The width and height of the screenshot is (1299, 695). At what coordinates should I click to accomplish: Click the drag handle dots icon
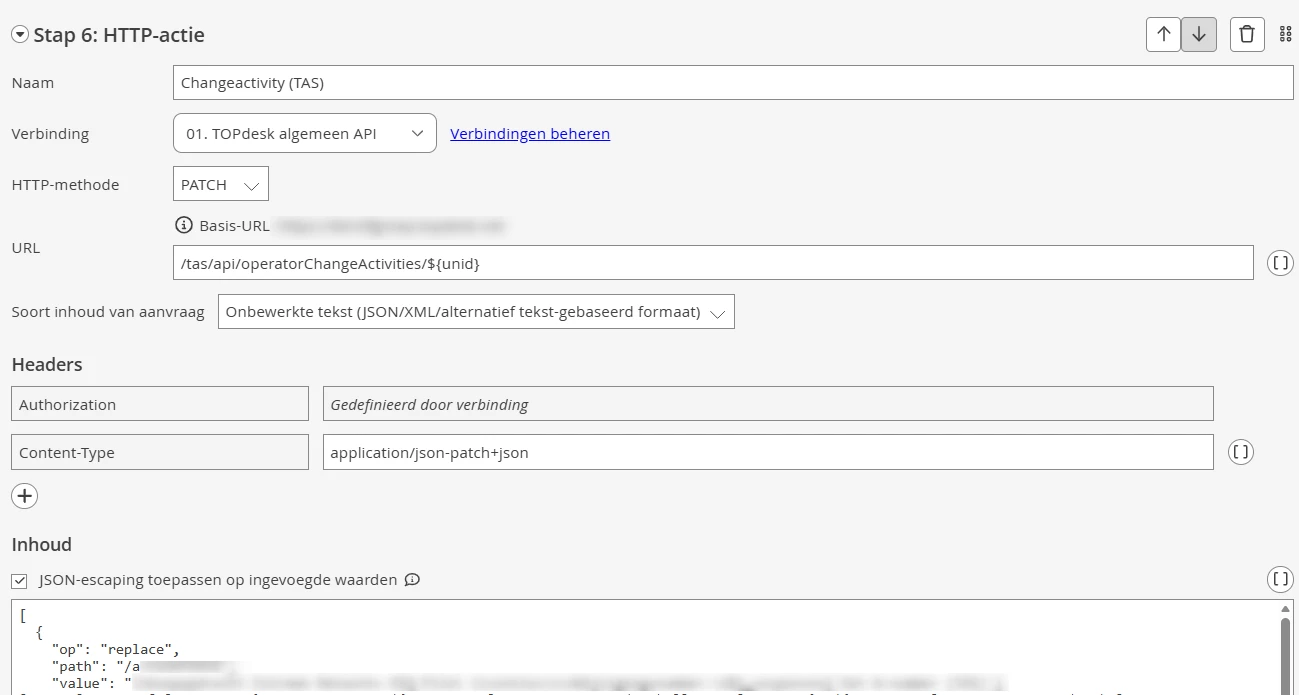coord(1286,35)
